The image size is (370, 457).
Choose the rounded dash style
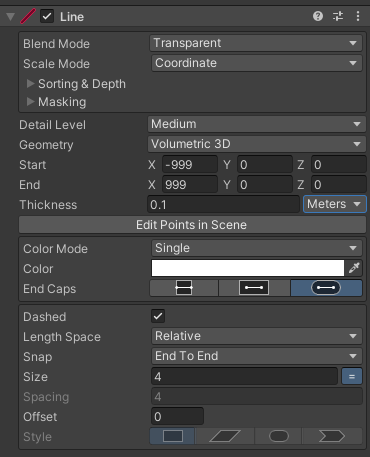[279, 436]
